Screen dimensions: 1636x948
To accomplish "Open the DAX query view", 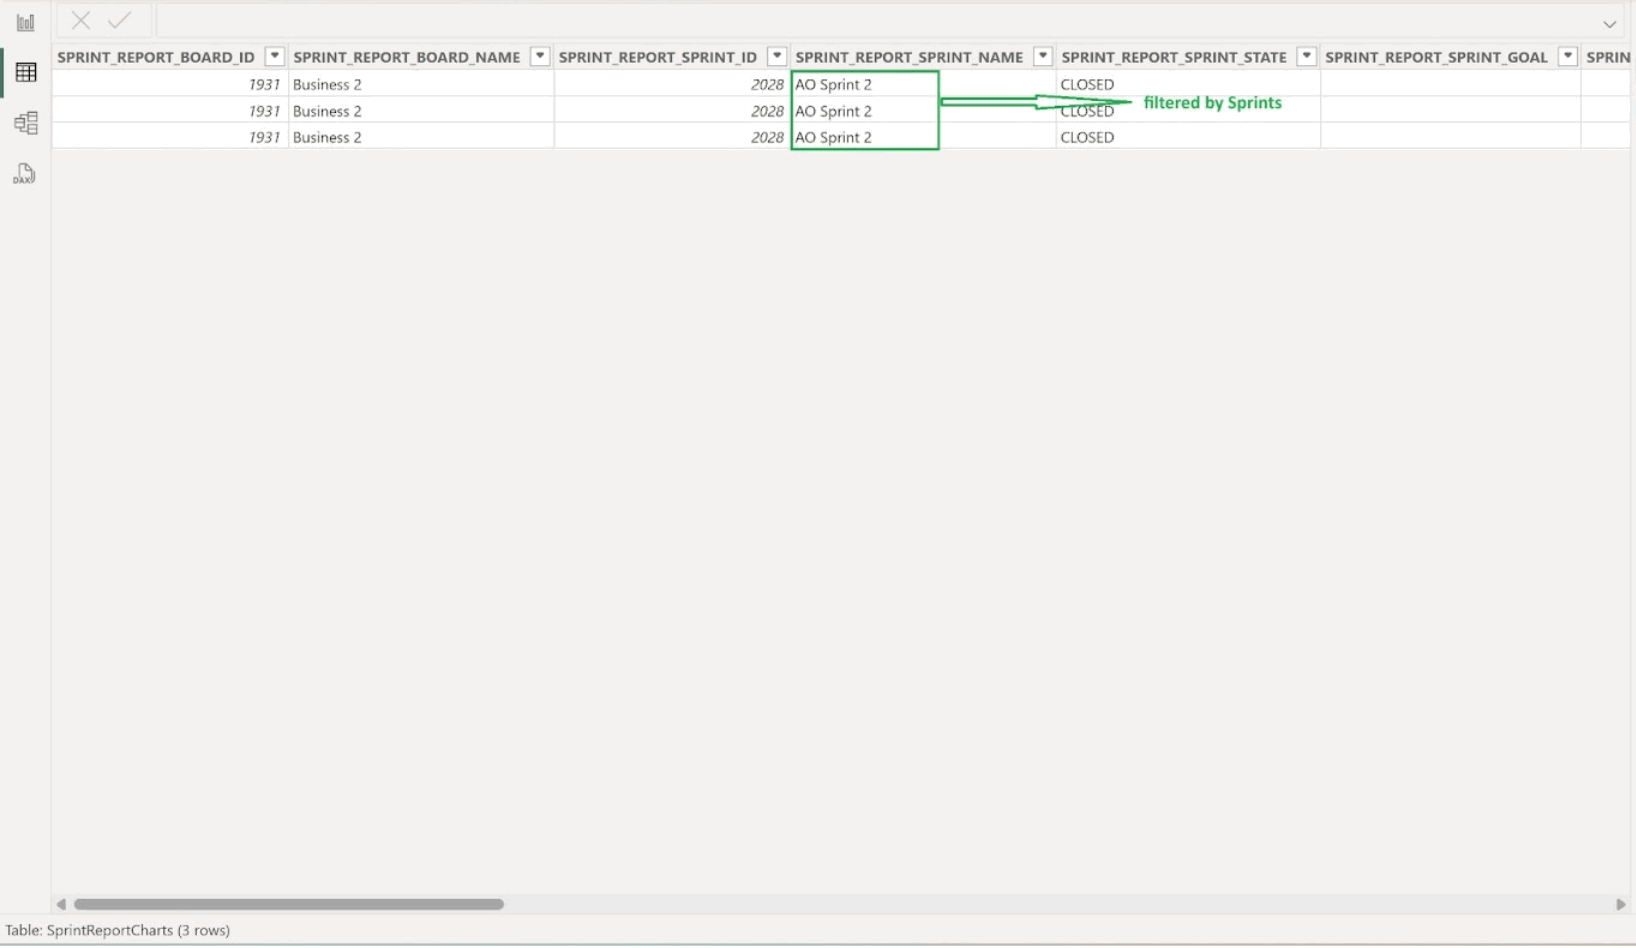I will (x=25, y=173).
